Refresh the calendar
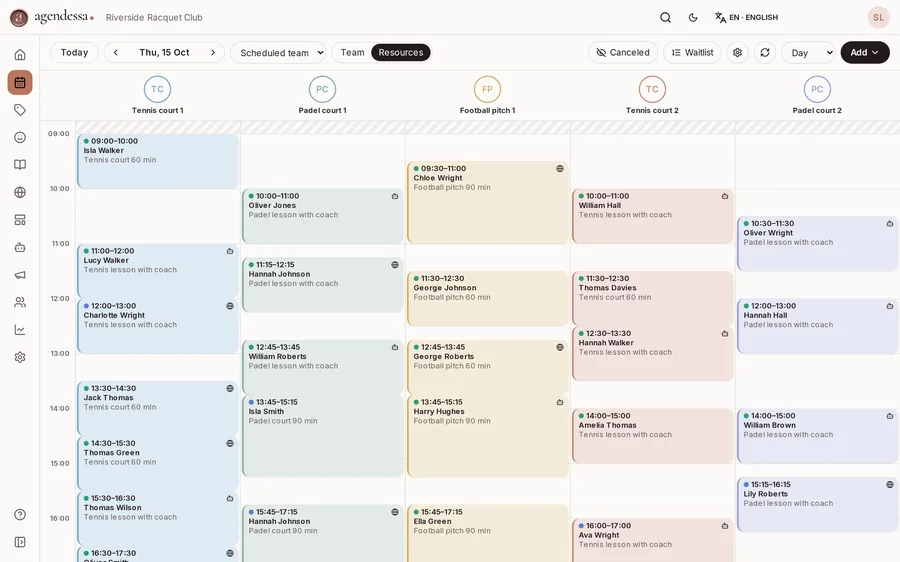Viewport: 900px width, 562px height. [x=765, y=52]
